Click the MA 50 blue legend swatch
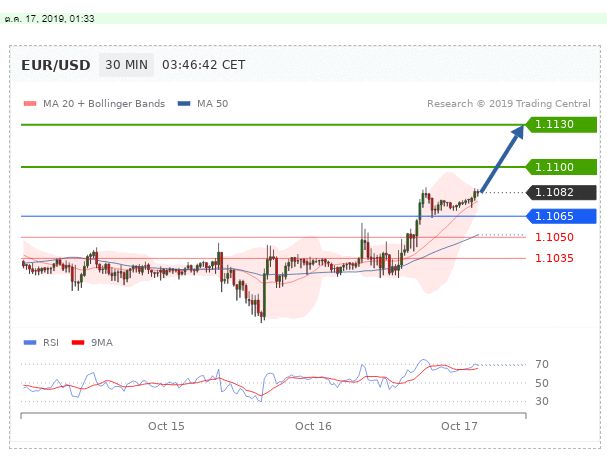 click(x=184, y=104)
